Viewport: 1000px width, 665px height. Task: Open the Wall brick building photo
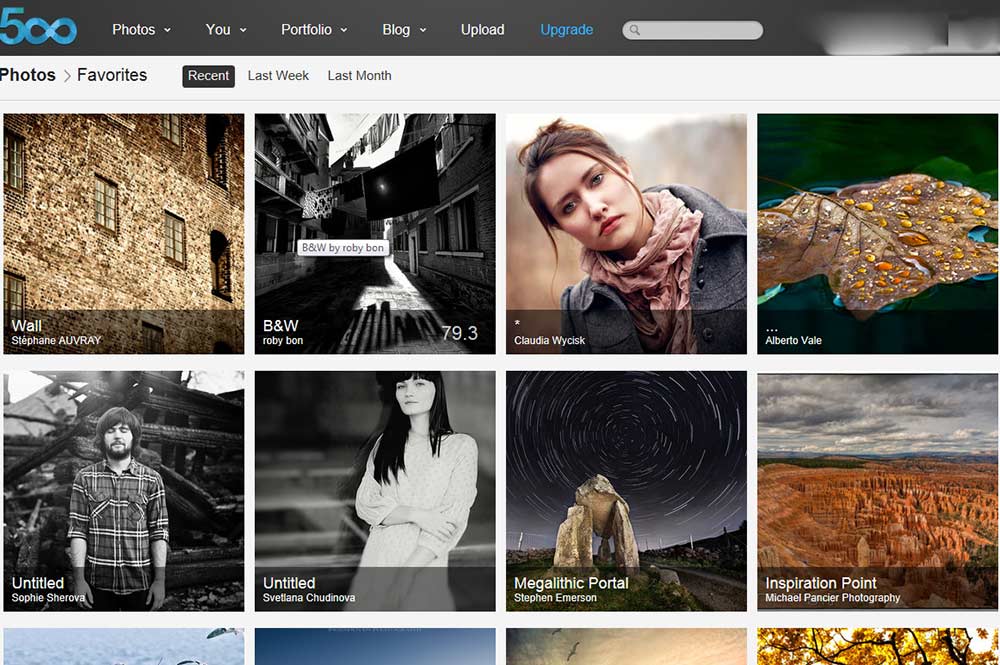tap(124, 234)
